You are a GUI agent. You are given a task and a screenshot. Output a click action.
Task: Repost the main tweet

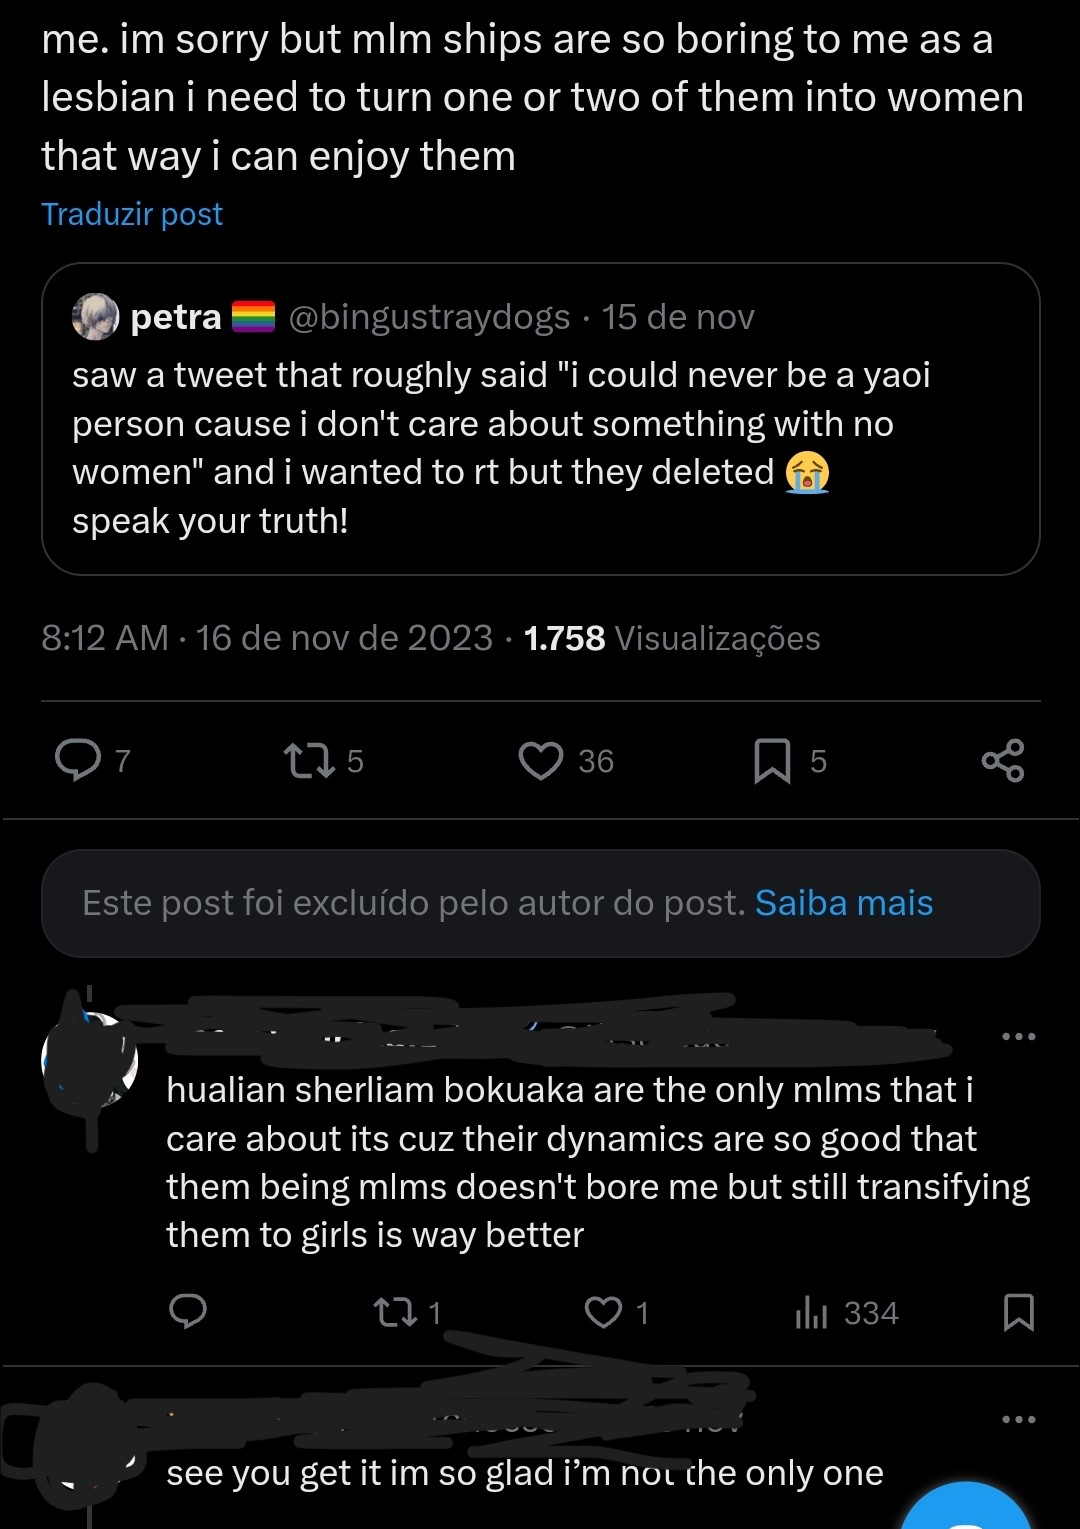tap(309, 760)
